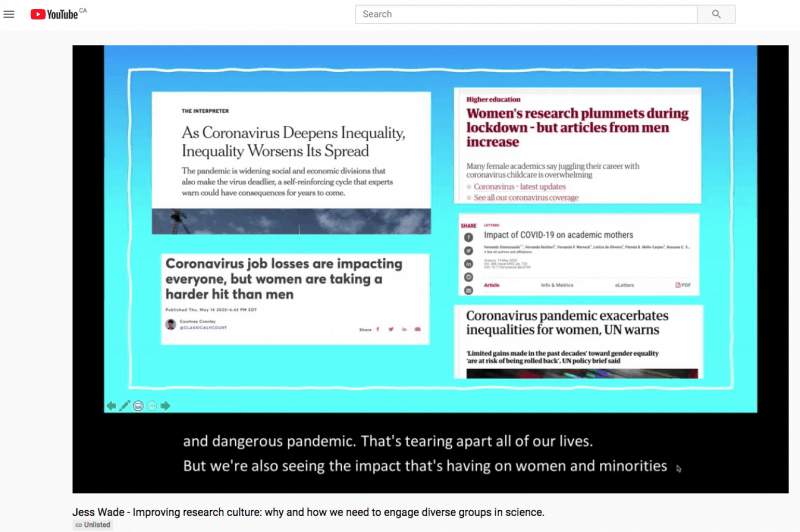Click email share icon beside Science article
Image resolution: width=800 pixels, height=532 pixels.
(469, 289)
